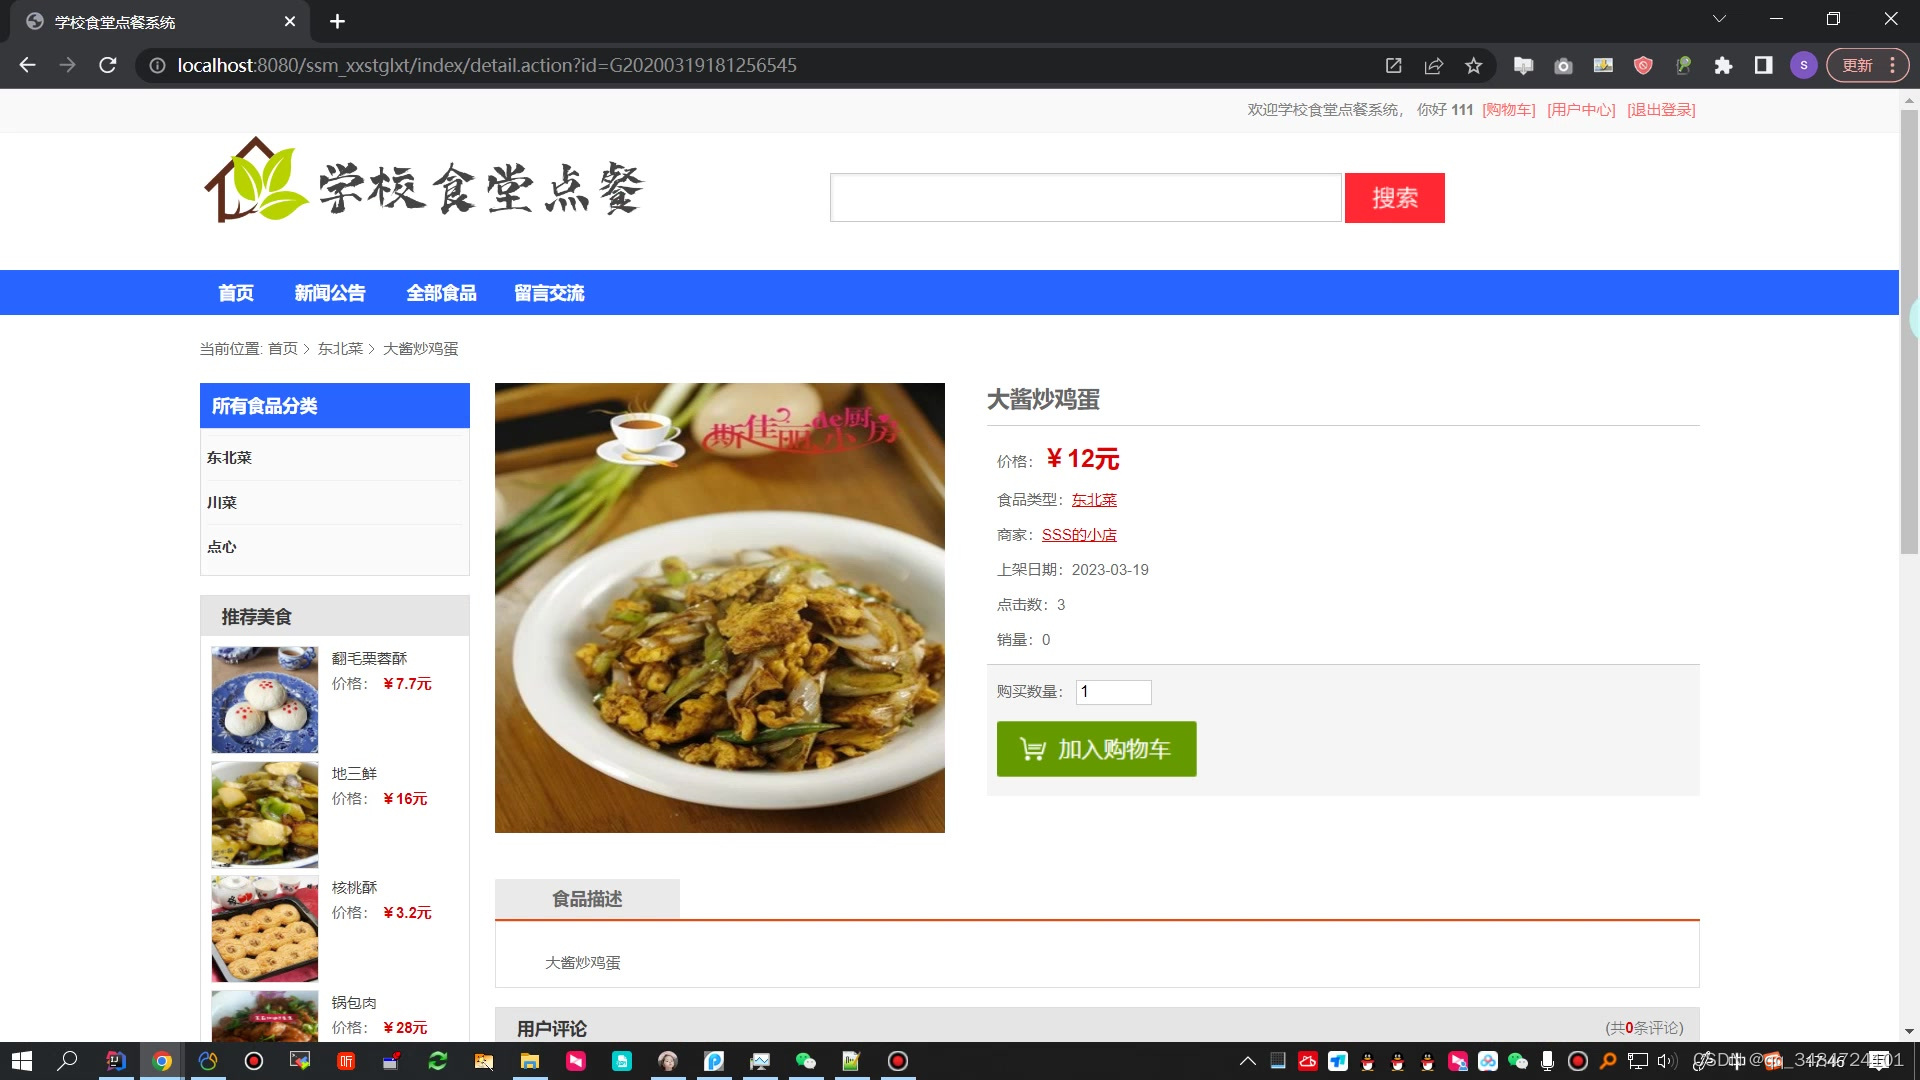Click the camera screenshot extension icon
Screen dimensions: 1920x1080
click(1563, 65)
